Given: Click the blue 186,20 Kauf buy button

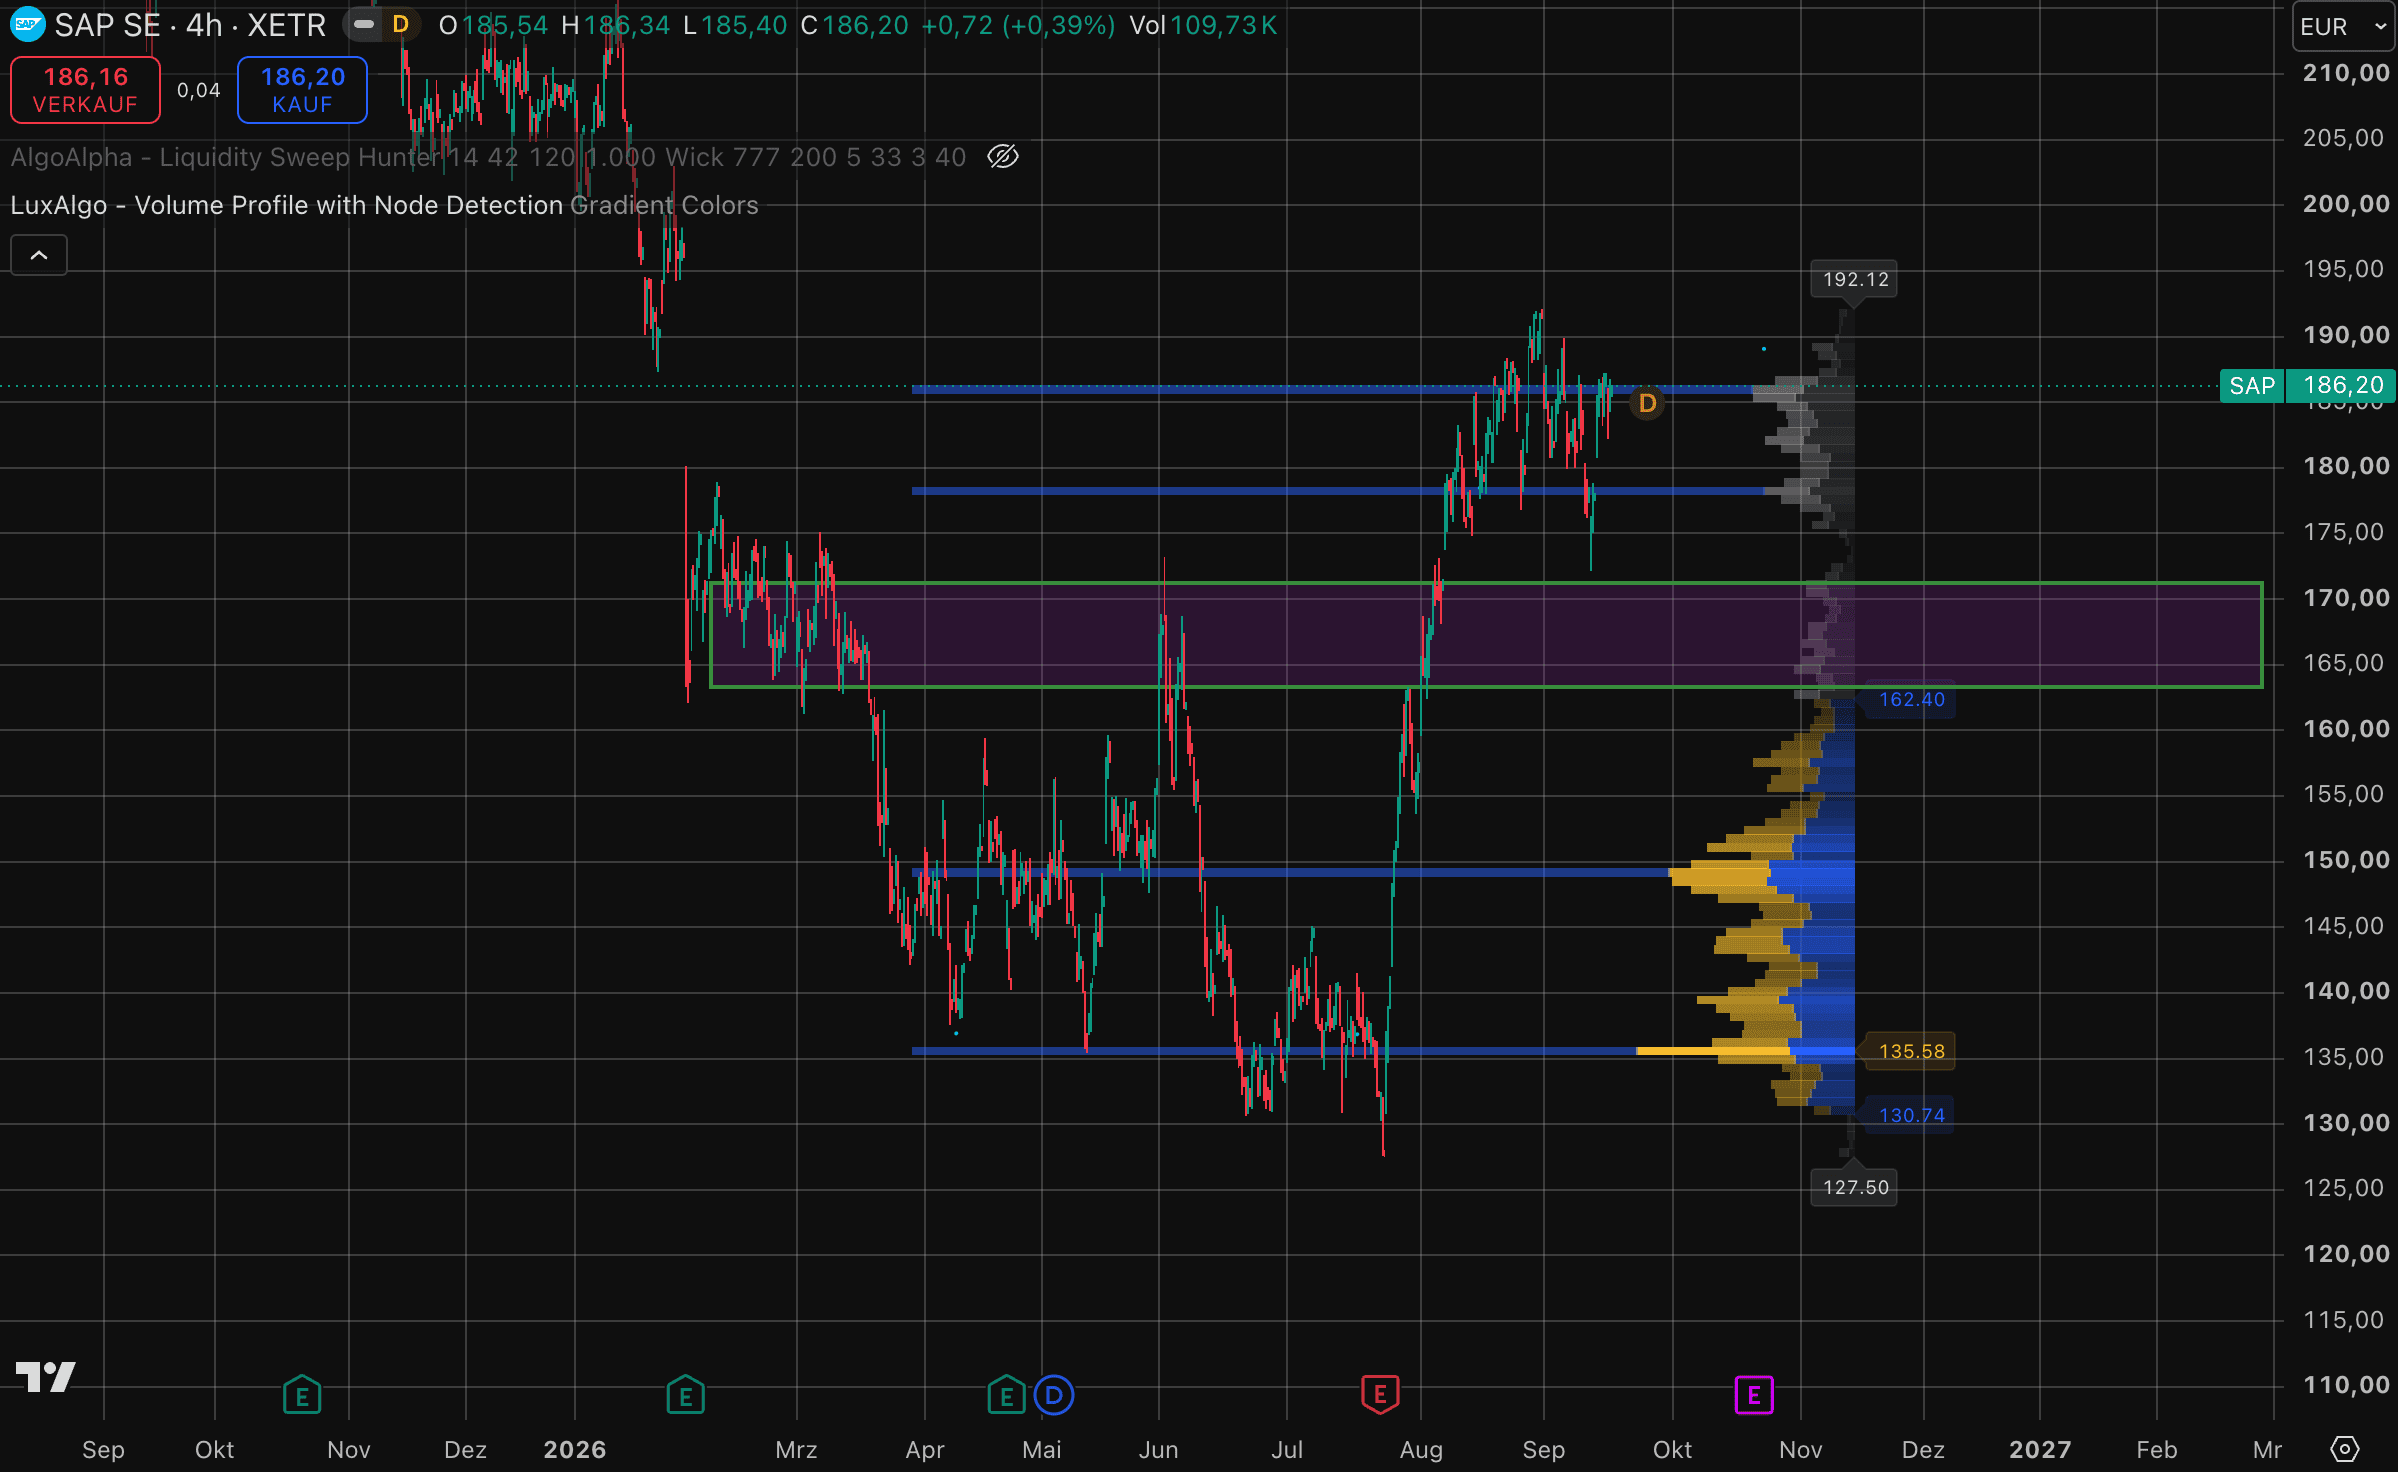Looking at the screenshot, I should point(302,90).
